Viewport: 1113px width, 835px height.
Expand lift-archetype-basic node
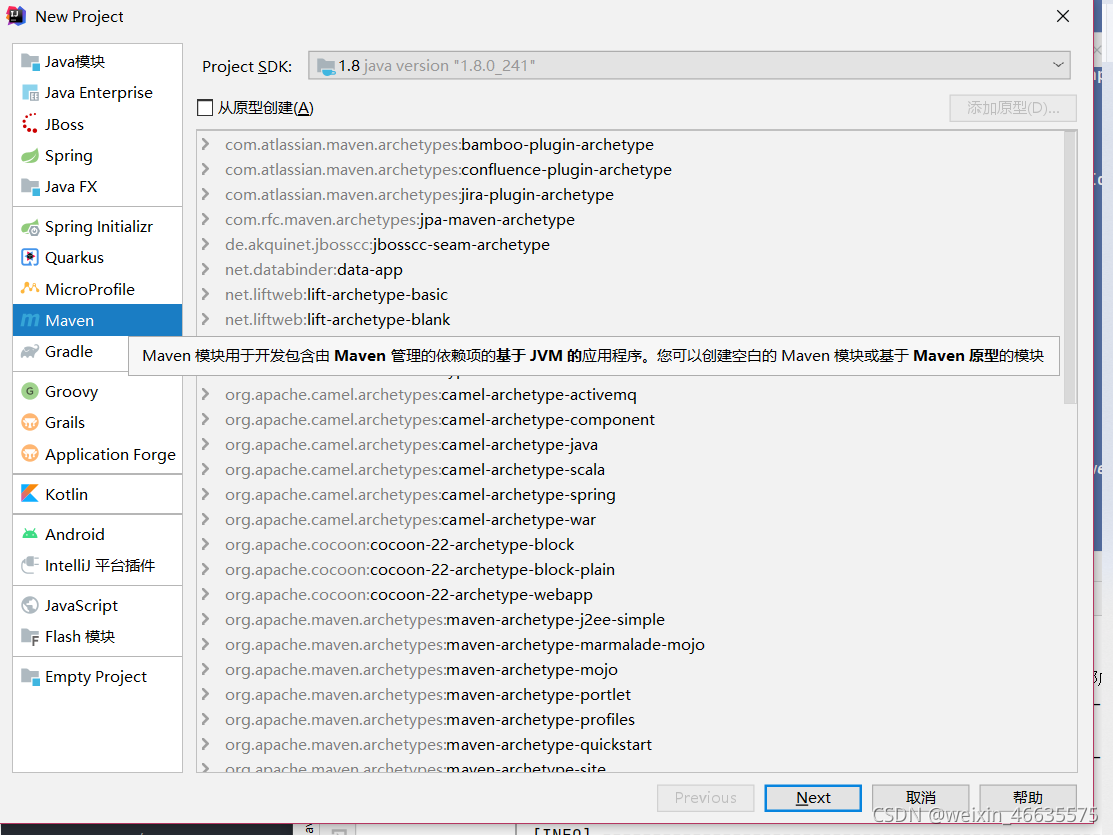pos(205,294)
